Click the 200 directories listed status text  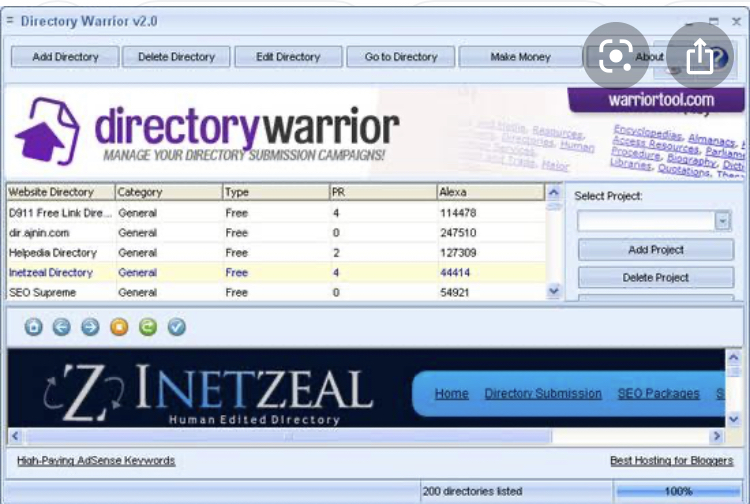(472, 491)
